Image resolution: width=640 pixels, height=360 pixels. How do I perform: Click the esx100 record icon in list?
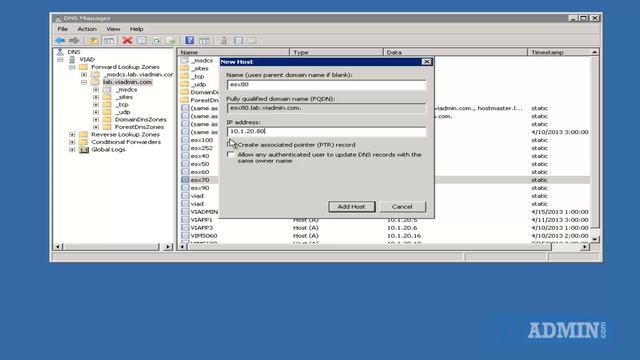185,140
